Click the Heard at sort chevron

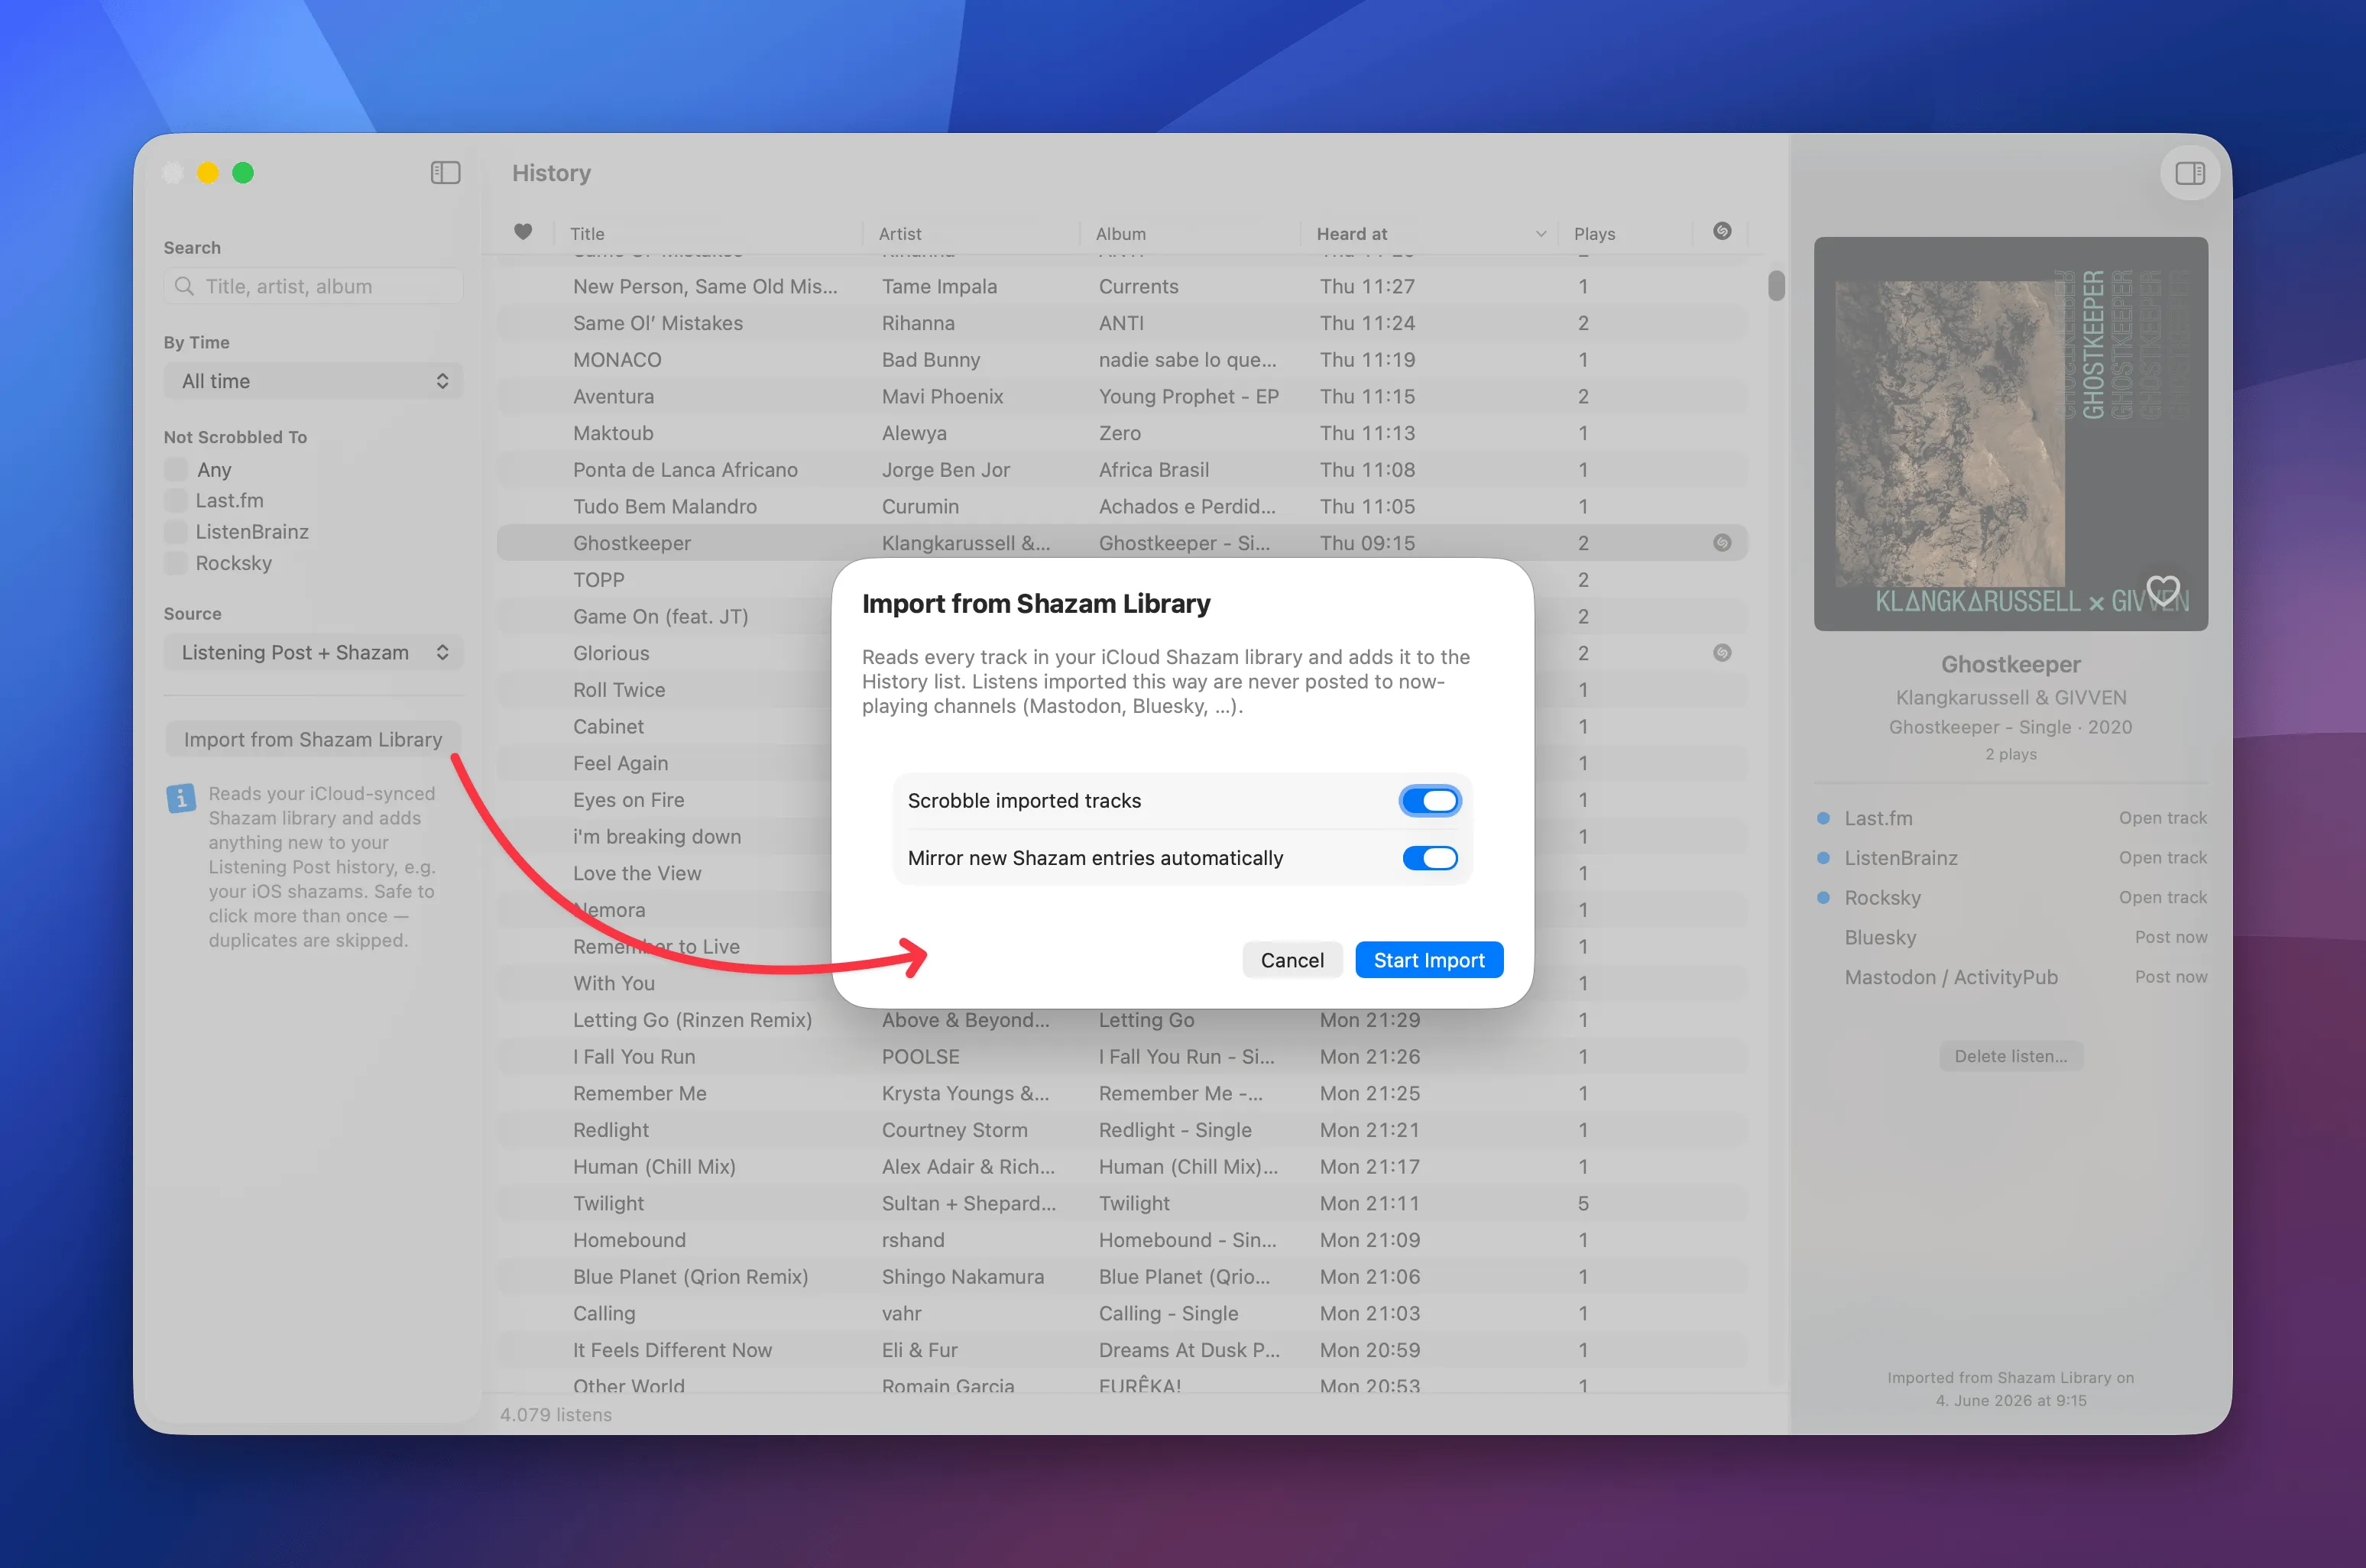1541,234
